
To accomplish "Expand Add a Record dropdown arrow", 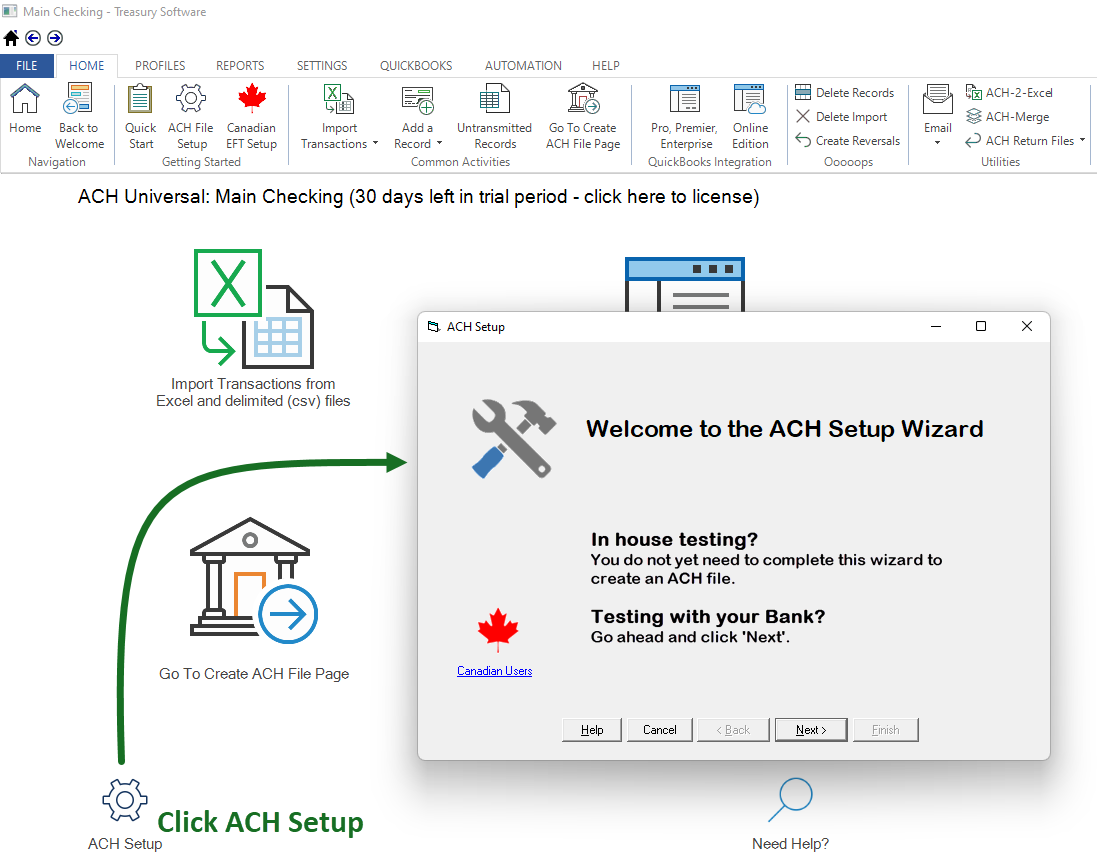I will (x=439, y=143).
